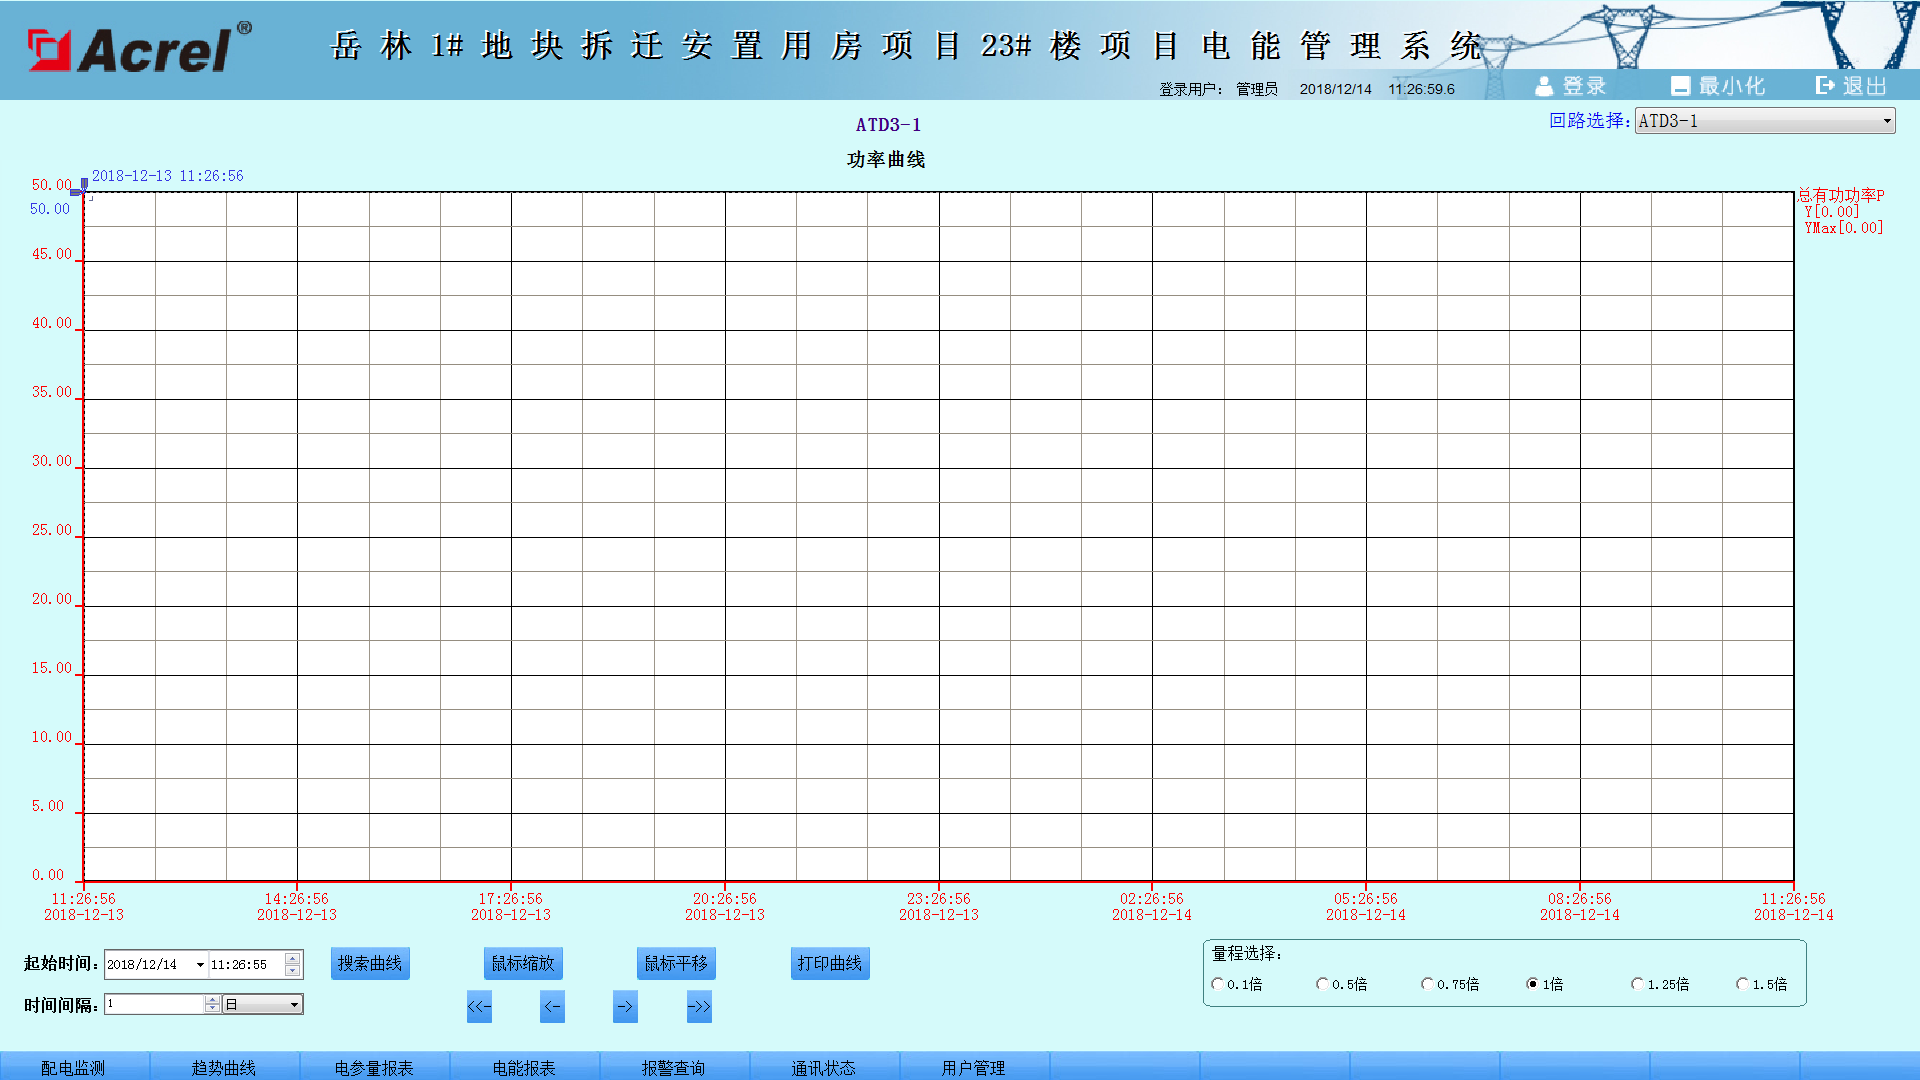Decrease the 时间间隔 interval value
This screenshot has width=1920, height=1080.
click(x=212, y=1009)
